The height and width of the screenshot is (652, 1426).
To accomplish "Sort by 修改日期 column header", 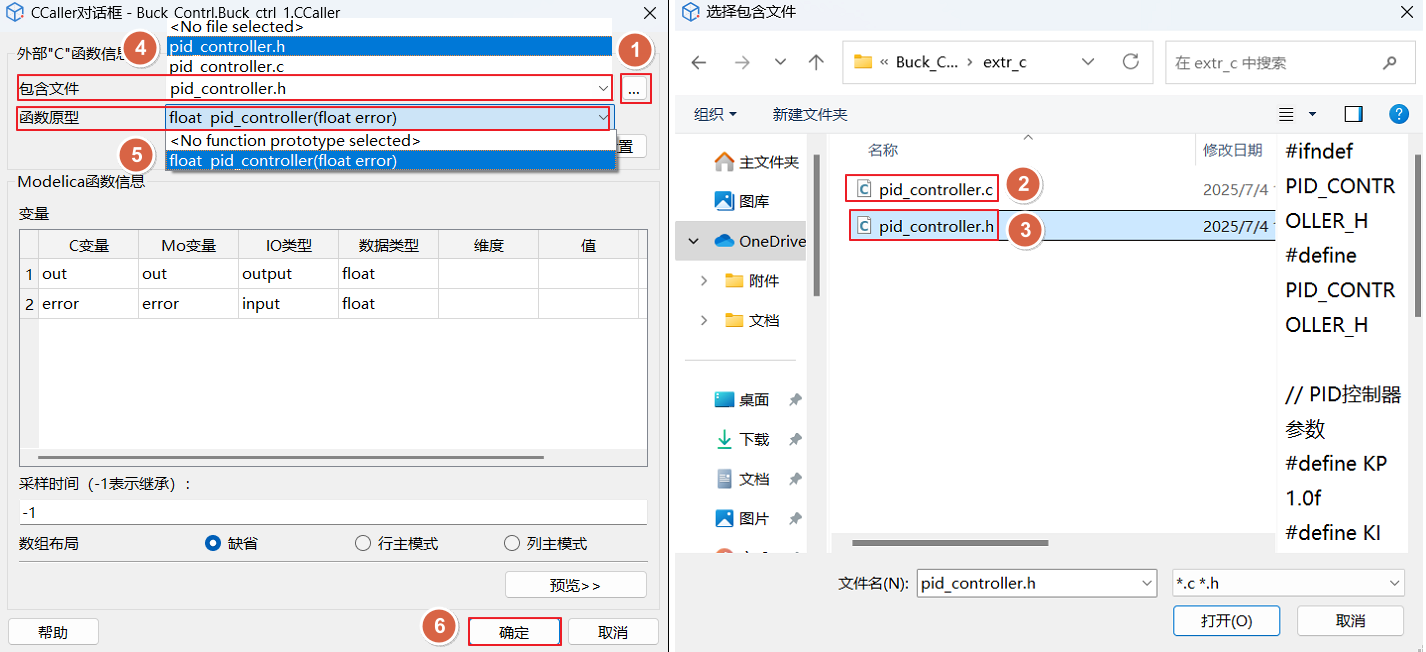I will 1232,150.
